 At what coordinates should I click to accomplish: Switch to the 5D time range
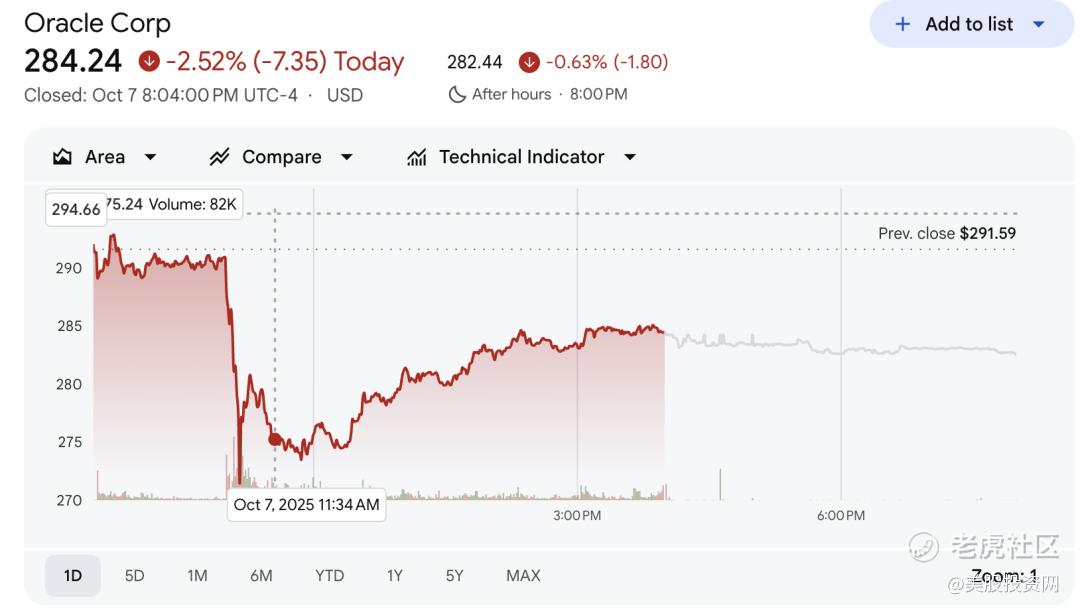[134, 575]
